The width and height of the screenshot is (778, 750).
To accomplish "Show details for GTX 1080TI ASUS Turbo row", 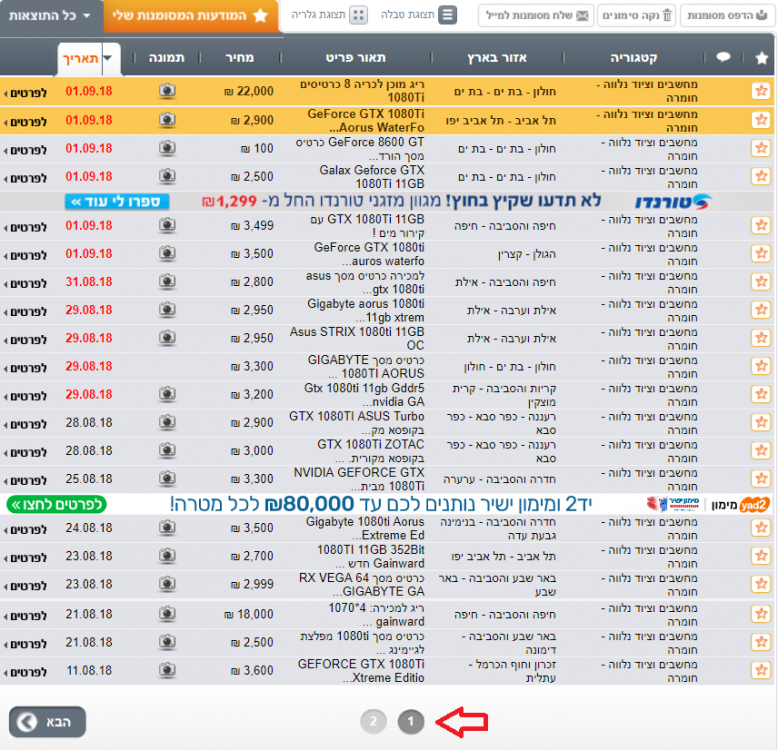I will (25, 424).
